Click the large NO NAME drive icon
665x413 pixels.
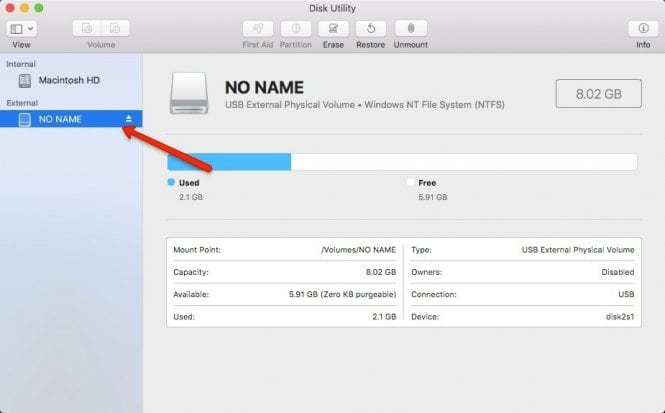tap(190, 92)
